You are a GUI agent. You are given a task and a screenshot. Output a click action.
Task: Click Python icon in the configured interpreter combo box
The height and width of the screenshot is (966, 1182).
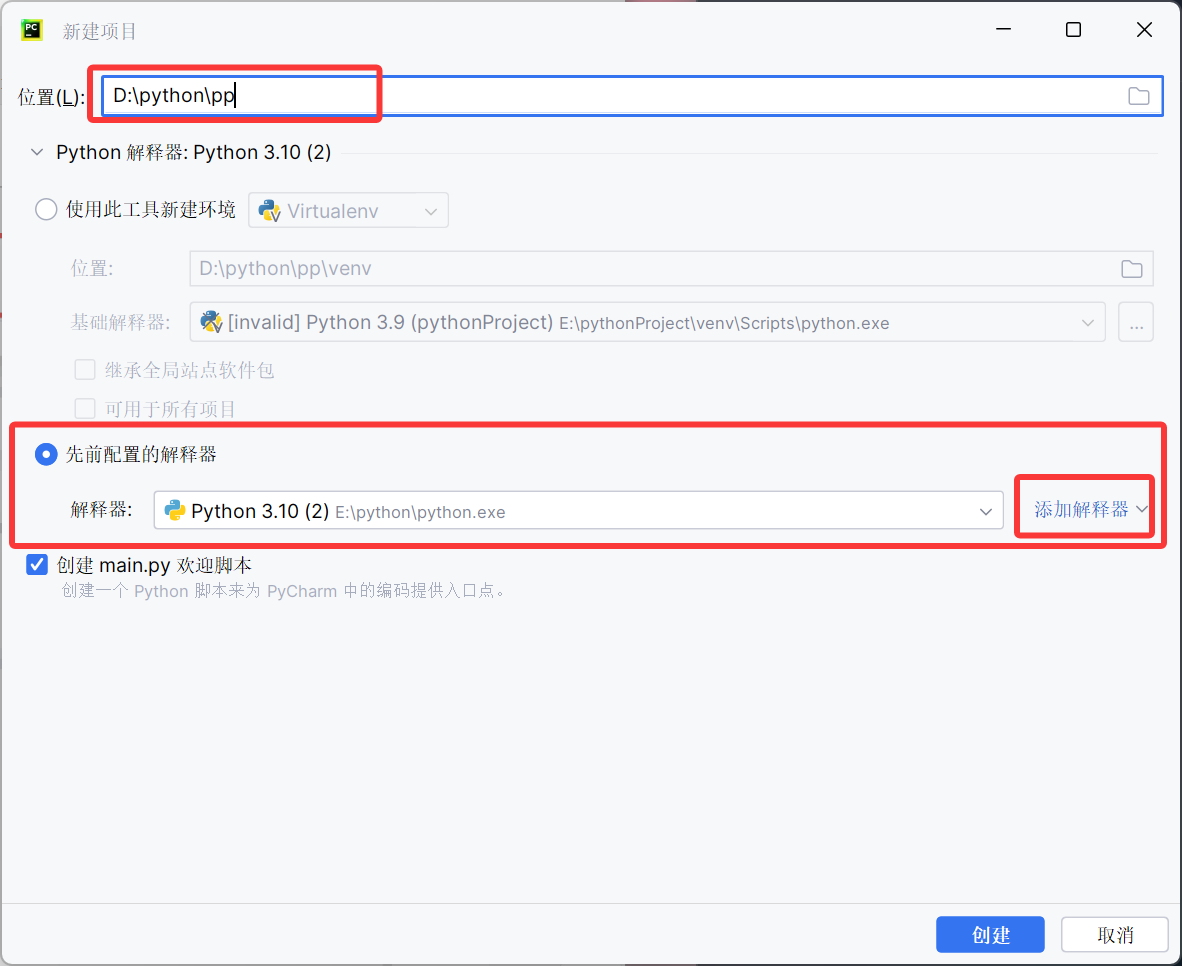point(175,511)
